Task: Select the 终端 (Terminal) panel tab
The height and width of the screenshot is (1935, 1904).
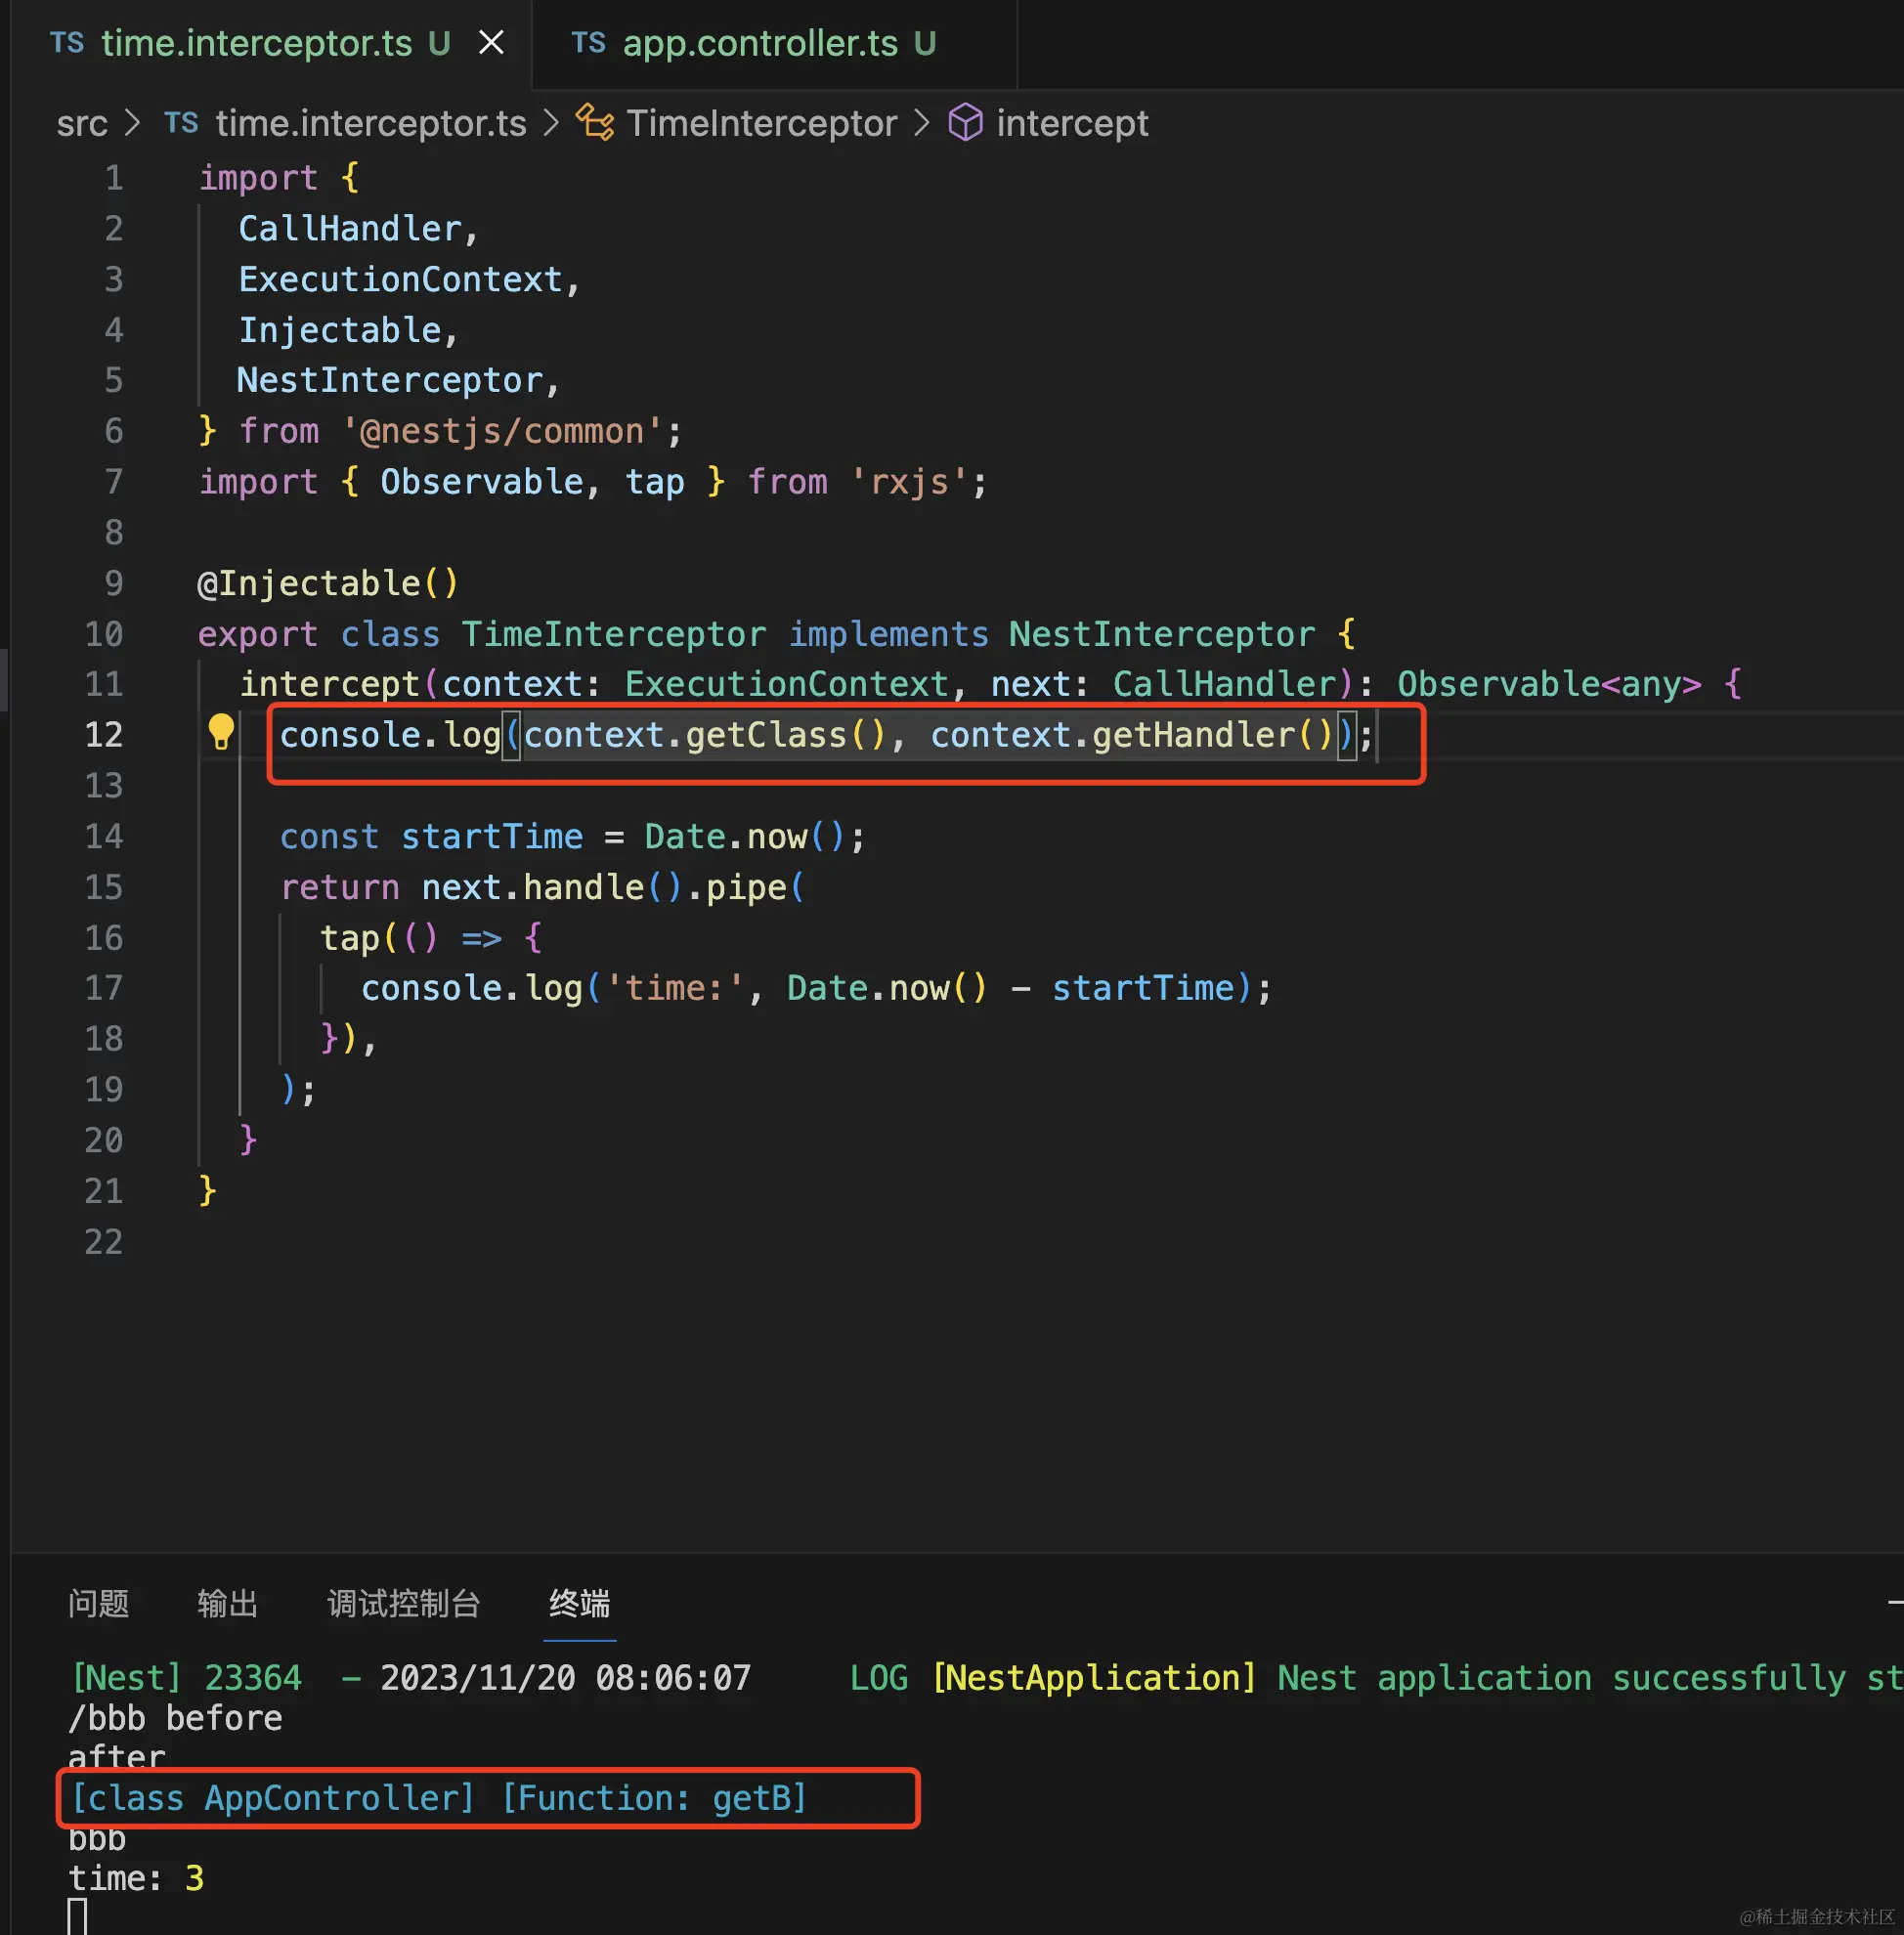Action: click(579, 1603)
